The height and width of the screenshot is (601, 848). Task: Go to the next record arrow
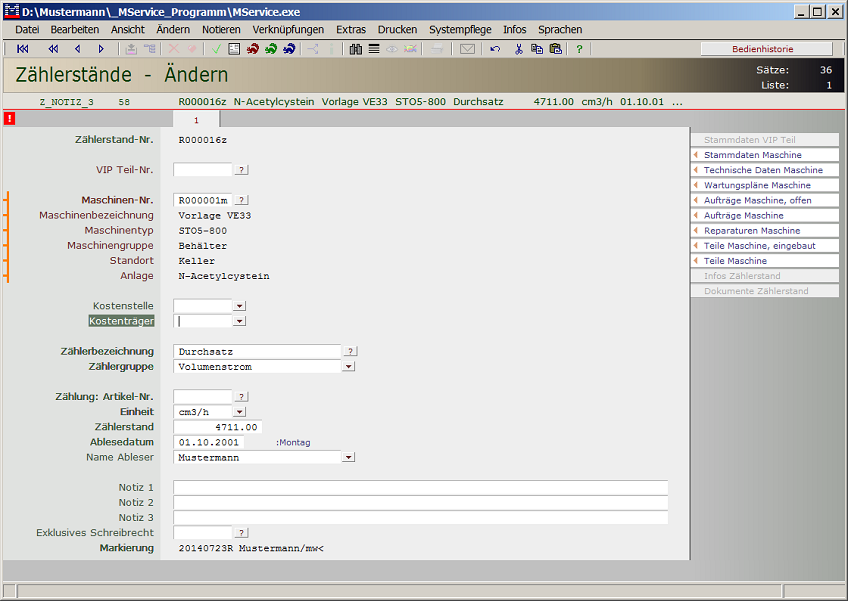(101, 49)
